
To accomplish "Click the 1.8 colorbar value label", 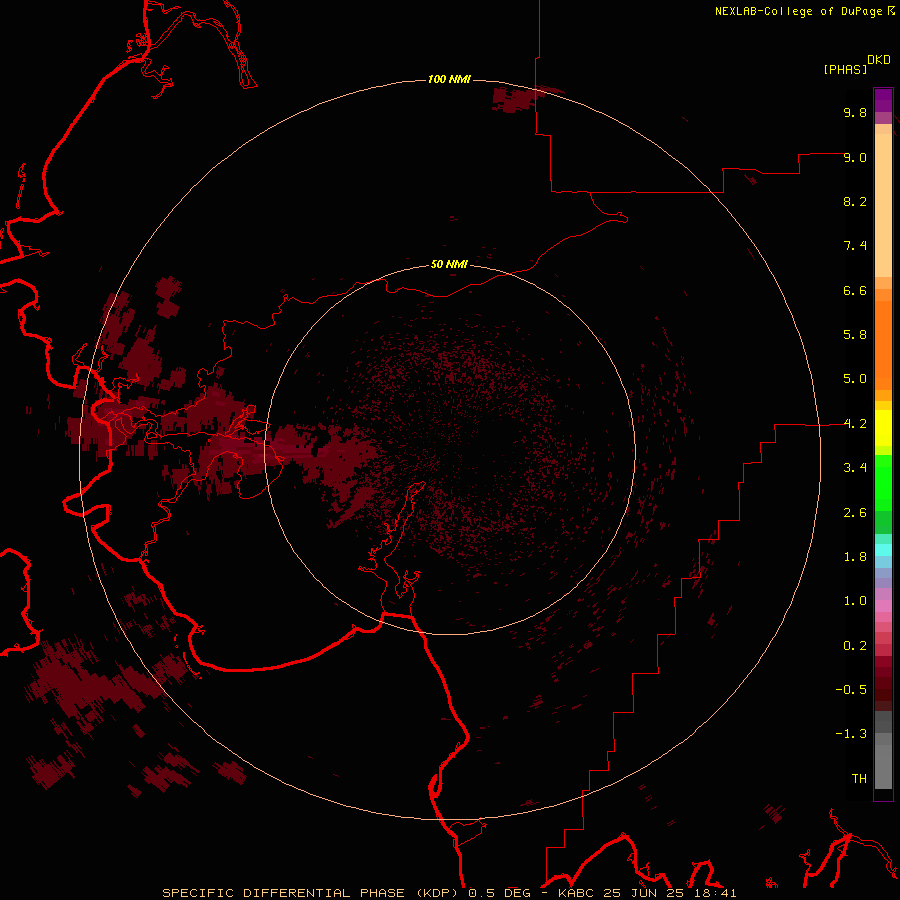I will pyautogui.click(x=855, y=557).
